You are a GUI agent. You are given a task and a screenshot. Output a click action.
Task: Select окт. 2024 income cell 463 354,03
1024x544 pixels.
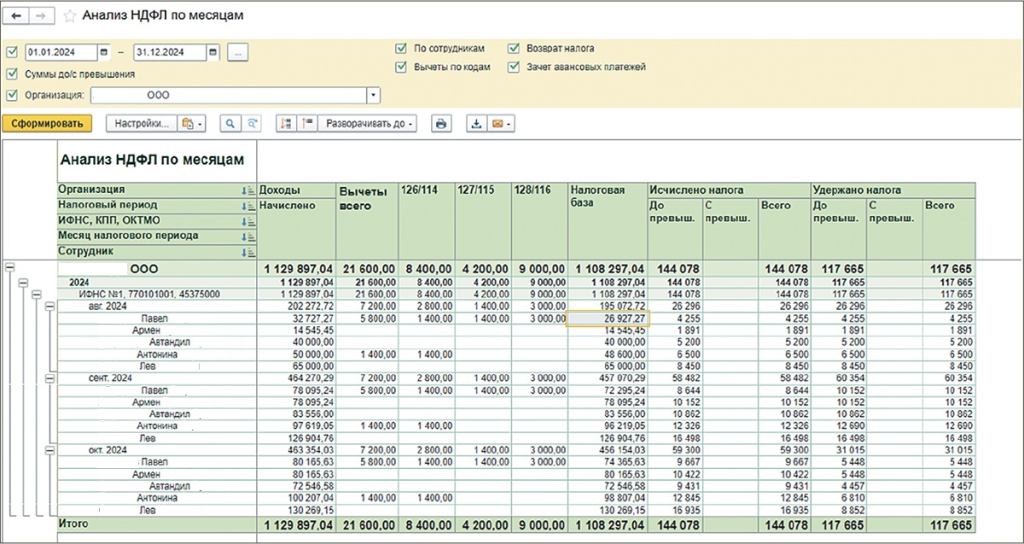[x=296, y=450]
